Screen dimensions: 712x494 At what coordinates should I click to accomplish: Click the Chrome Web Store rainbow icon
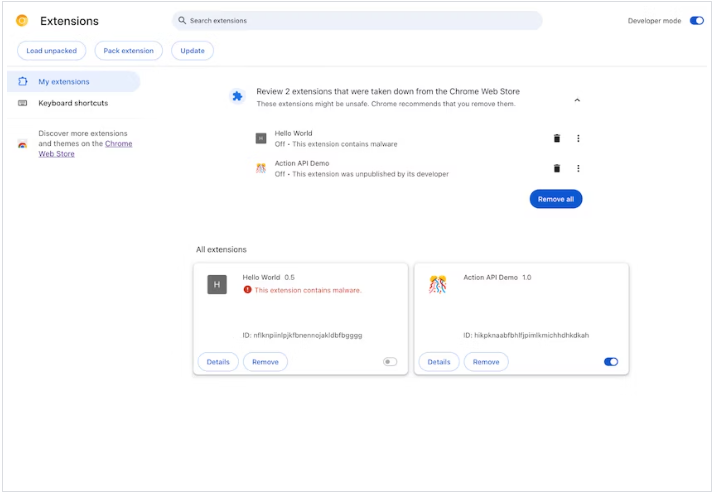22,144
